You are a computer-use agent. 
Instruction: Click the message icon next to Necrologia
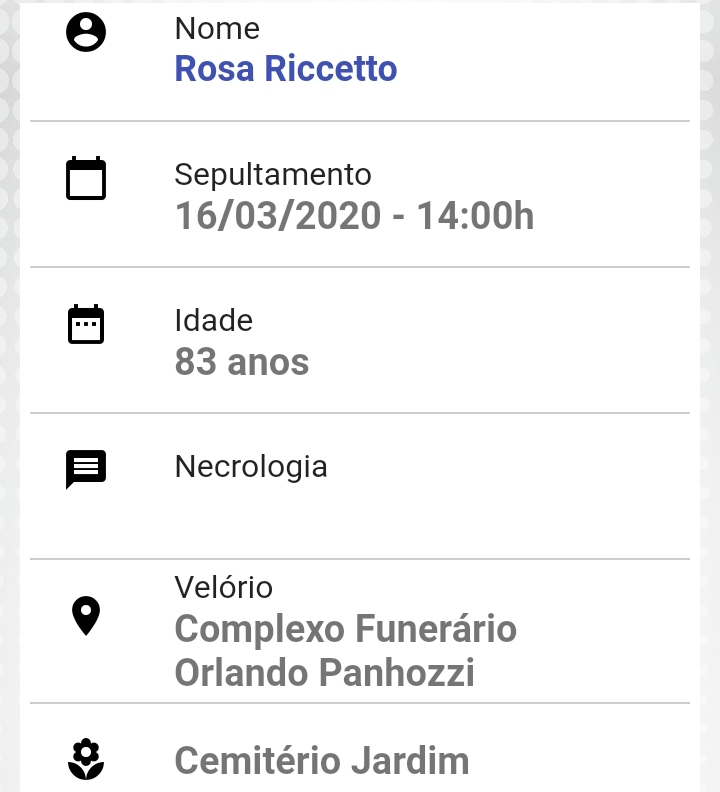(86, 469)
